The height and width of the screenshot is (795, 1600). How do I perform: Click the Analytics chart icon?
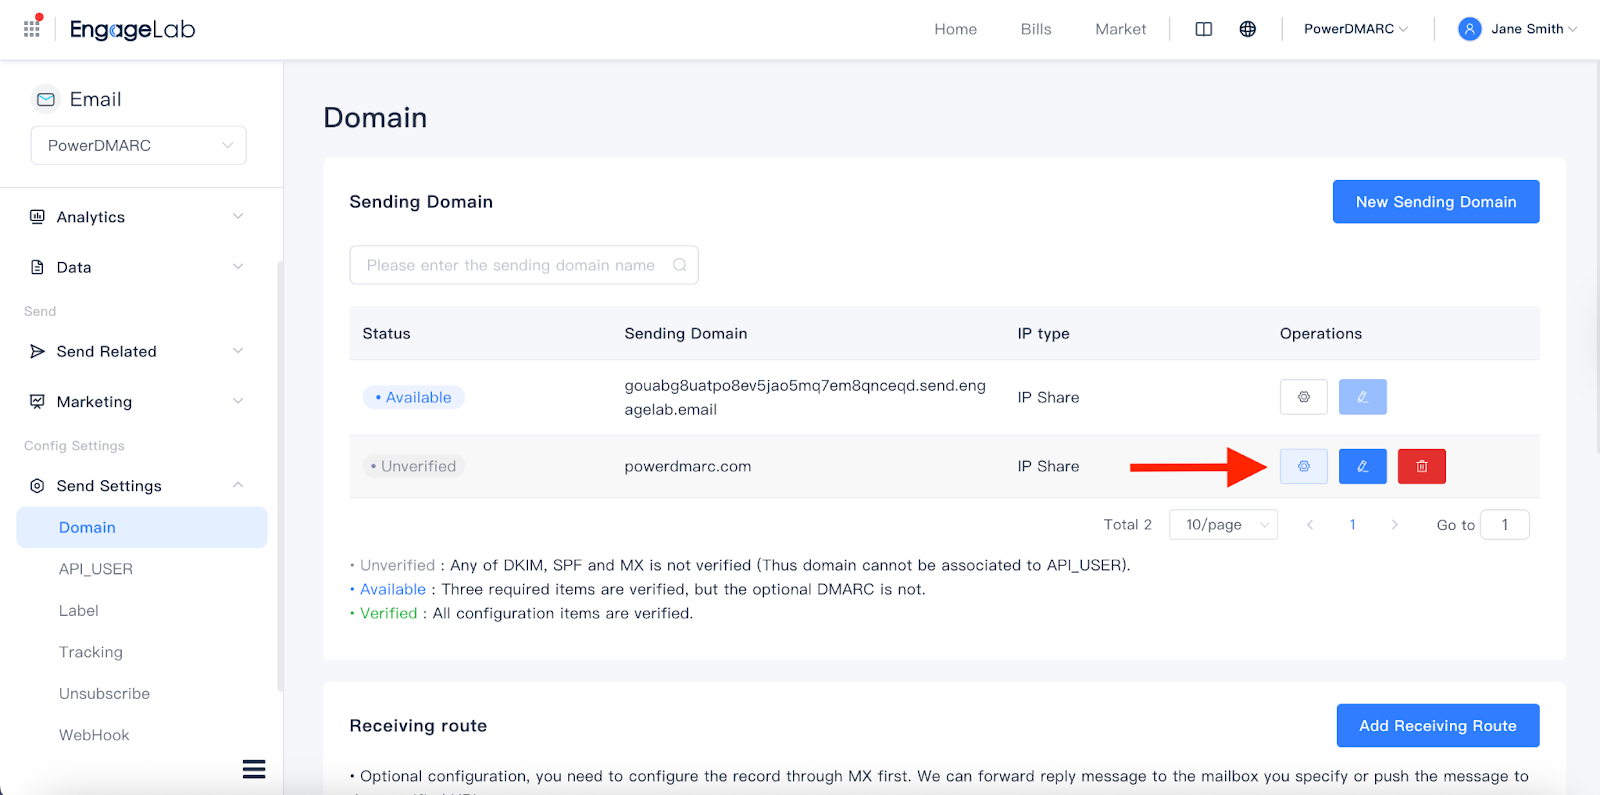37,216
